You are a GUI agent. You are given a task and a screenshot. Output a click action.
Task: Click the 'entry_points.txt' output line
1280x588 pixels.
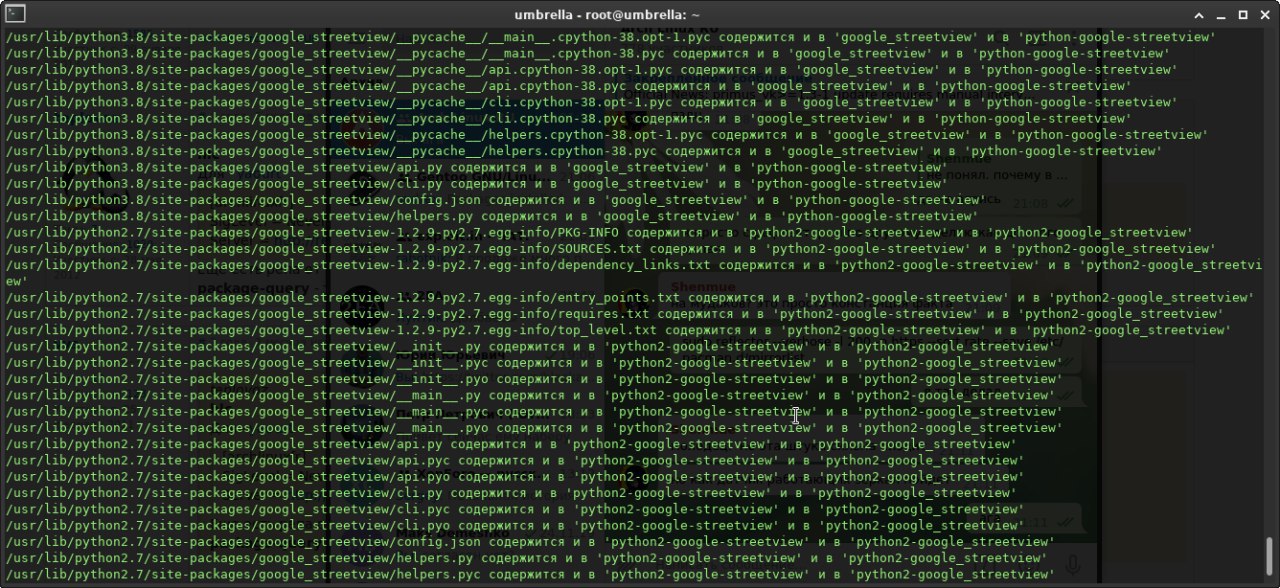[x=630, y=297]
